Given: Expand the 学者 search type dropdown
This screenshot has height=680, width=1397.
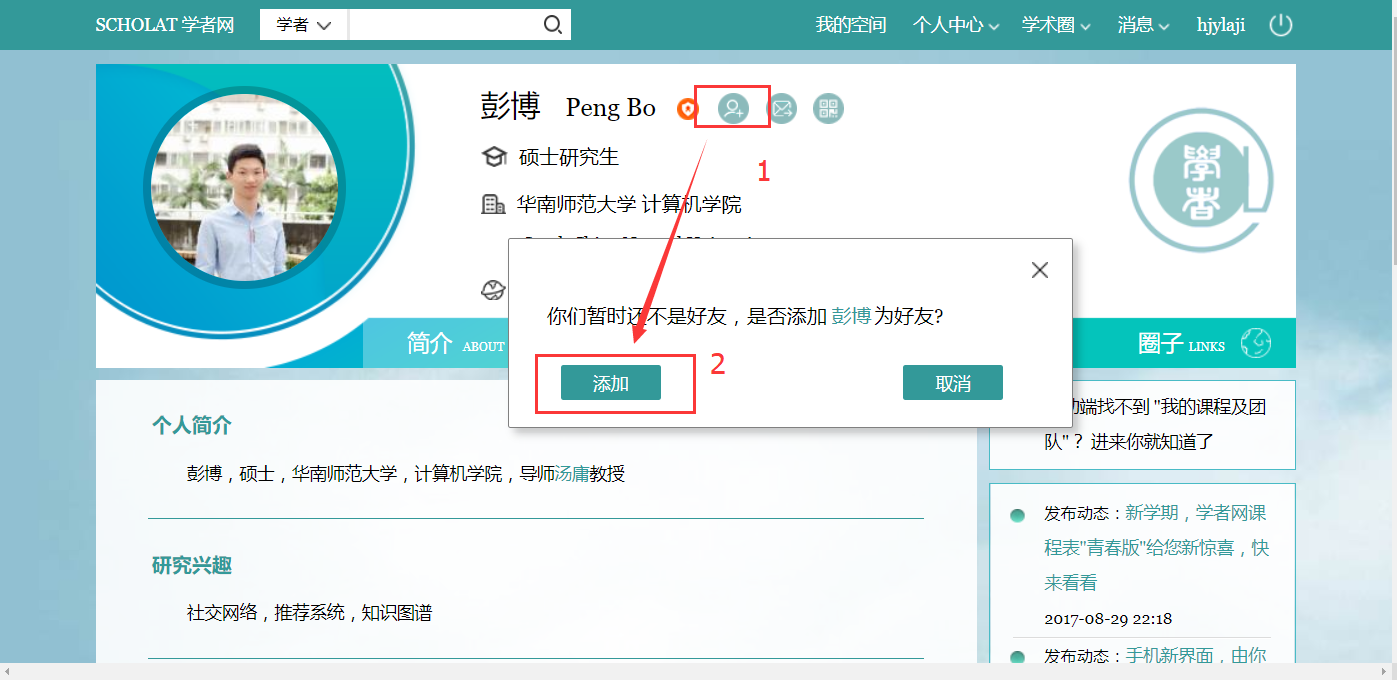Looking at the screenshot, I should point(303,25).
